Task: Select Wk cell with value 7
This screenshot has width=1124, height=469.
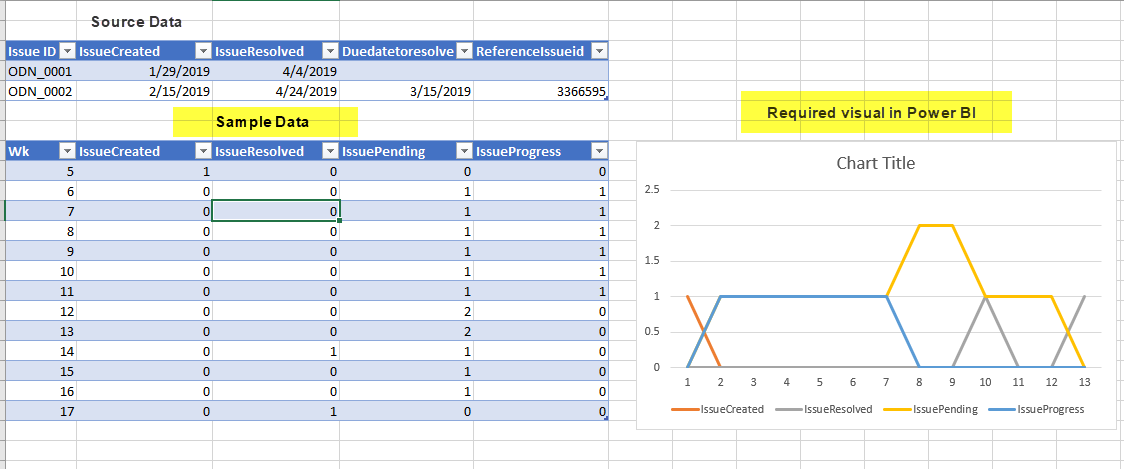Action: pyautogui.click(x=41, y=212)
